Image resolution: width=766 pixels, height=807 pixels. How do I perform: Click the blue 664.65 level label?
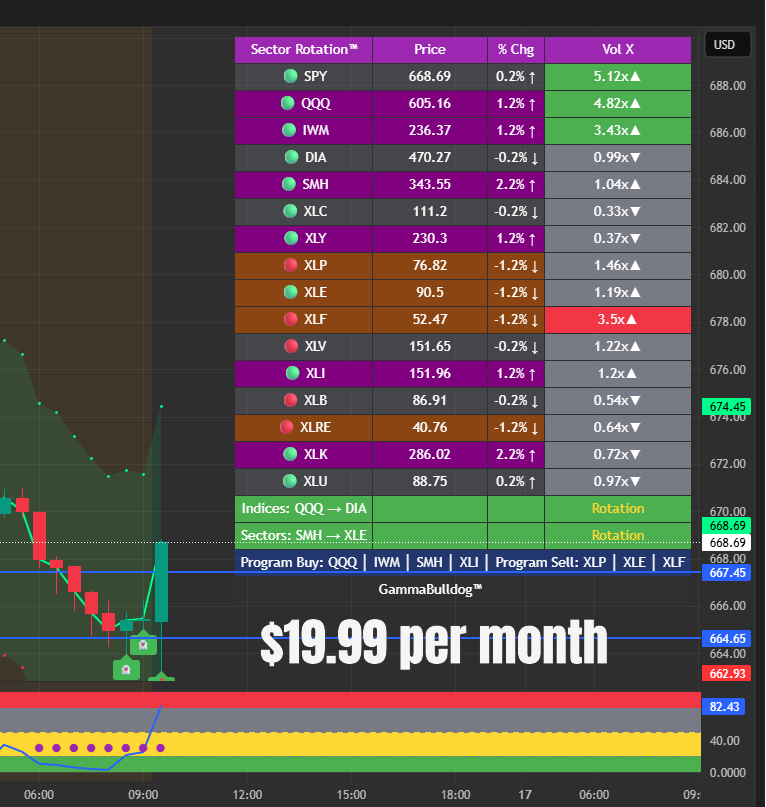click(726, 639)
